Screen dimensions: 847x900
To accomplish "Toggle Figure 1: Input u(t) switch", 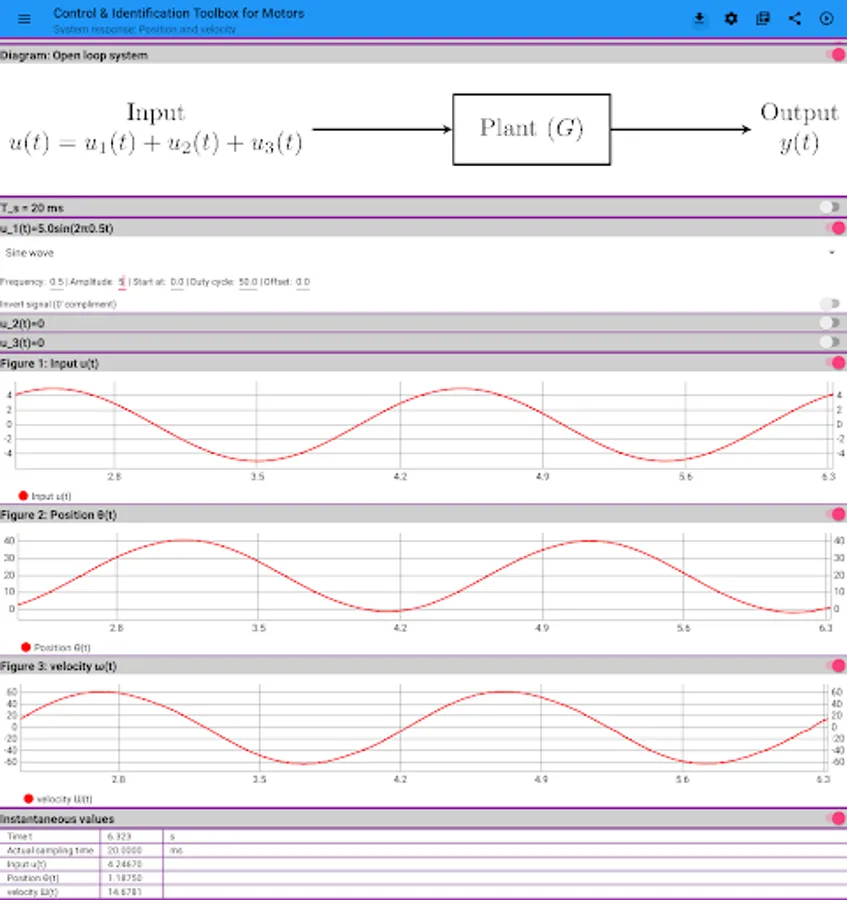I will [x=834, y=363].
